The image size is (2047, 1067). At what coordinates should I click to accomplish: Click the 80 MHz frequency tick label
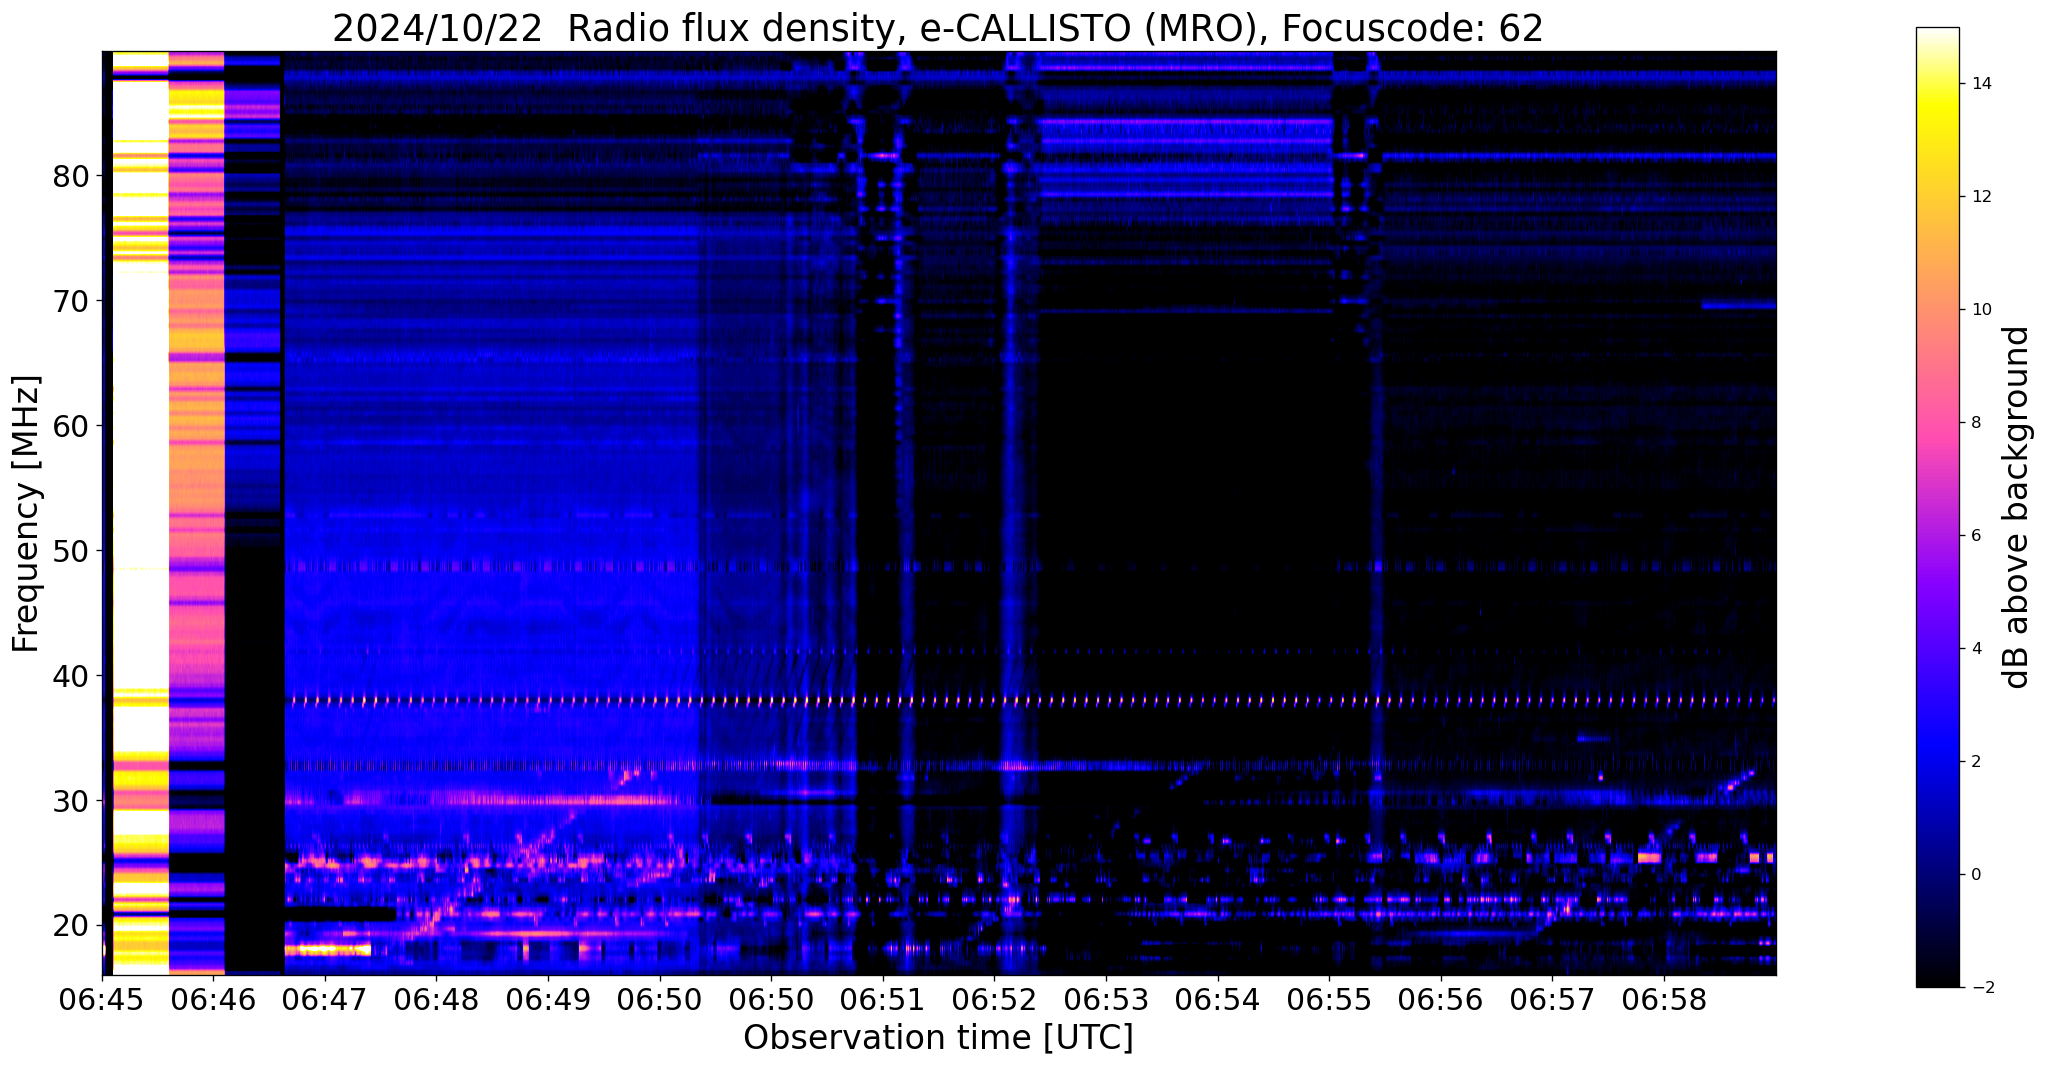tap(69, 177)
